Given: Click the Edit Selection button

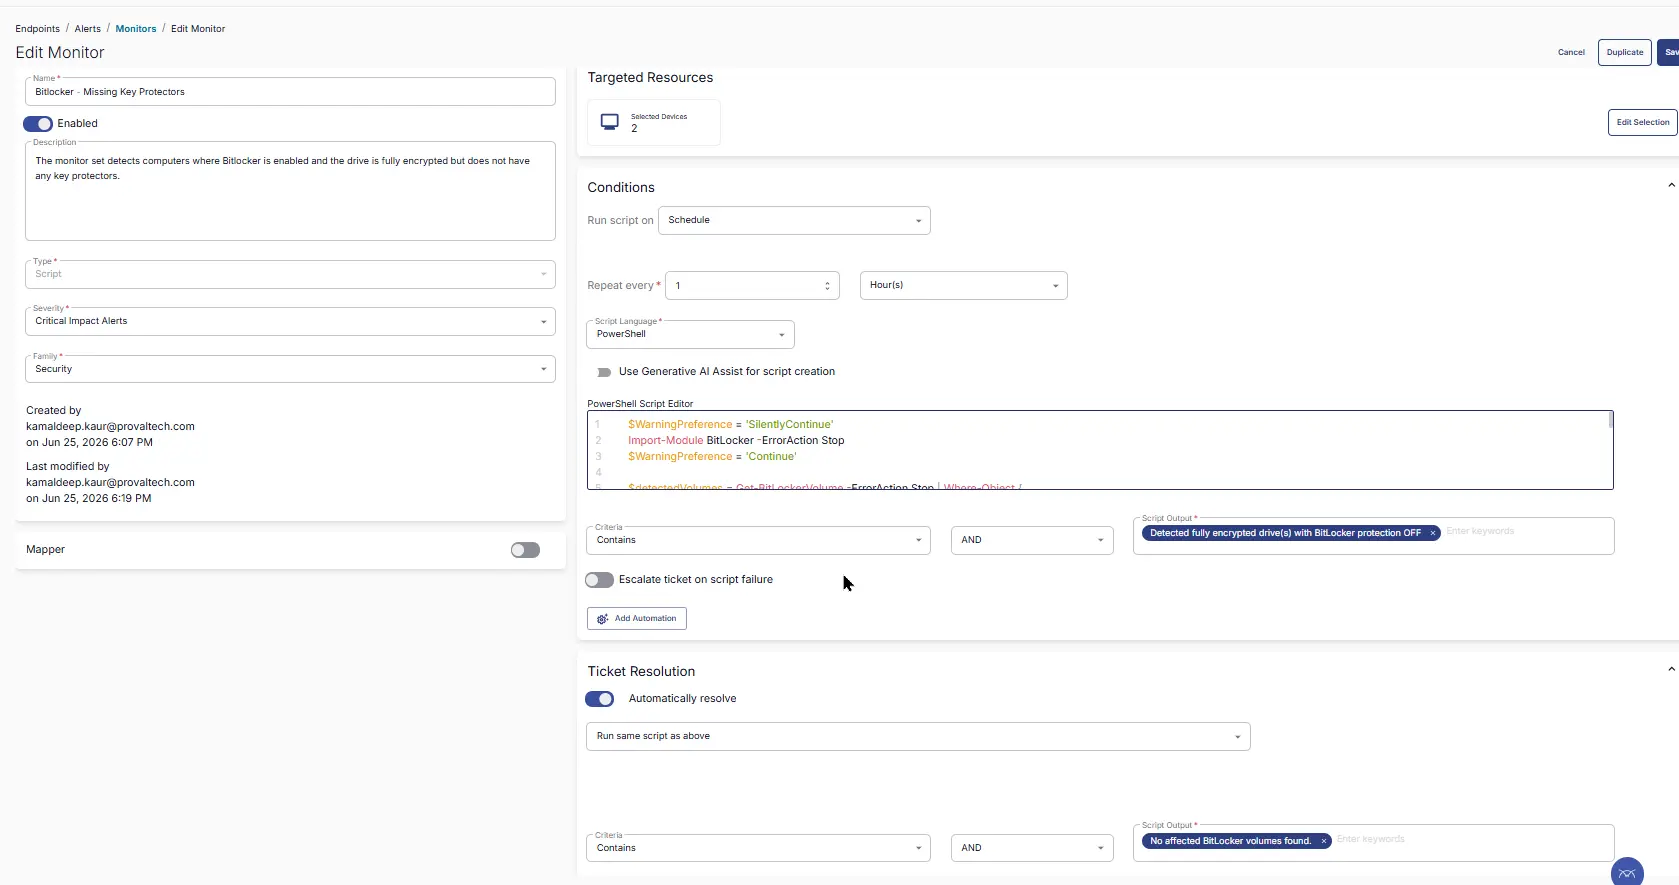Looking at the screenshot, I should (x=1642, y=122).
